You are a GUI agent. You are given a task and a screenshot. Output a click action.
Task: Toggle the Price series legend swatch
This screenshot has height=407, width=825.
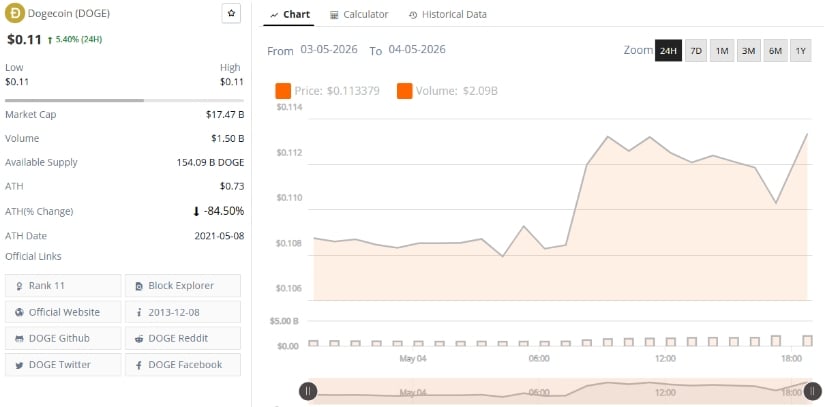tap(283, 91)
